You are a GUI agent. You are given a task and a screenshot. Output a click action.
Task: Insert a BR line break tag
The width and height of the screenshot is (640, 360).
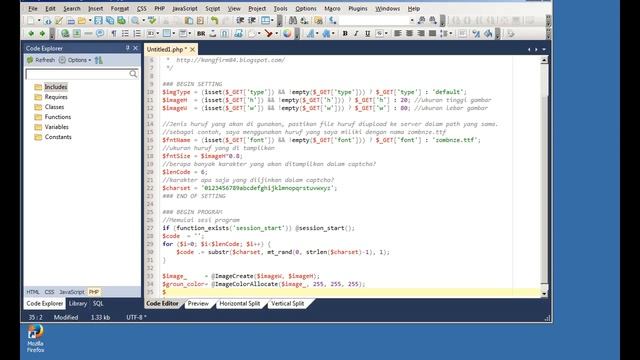tap(201, 33)
